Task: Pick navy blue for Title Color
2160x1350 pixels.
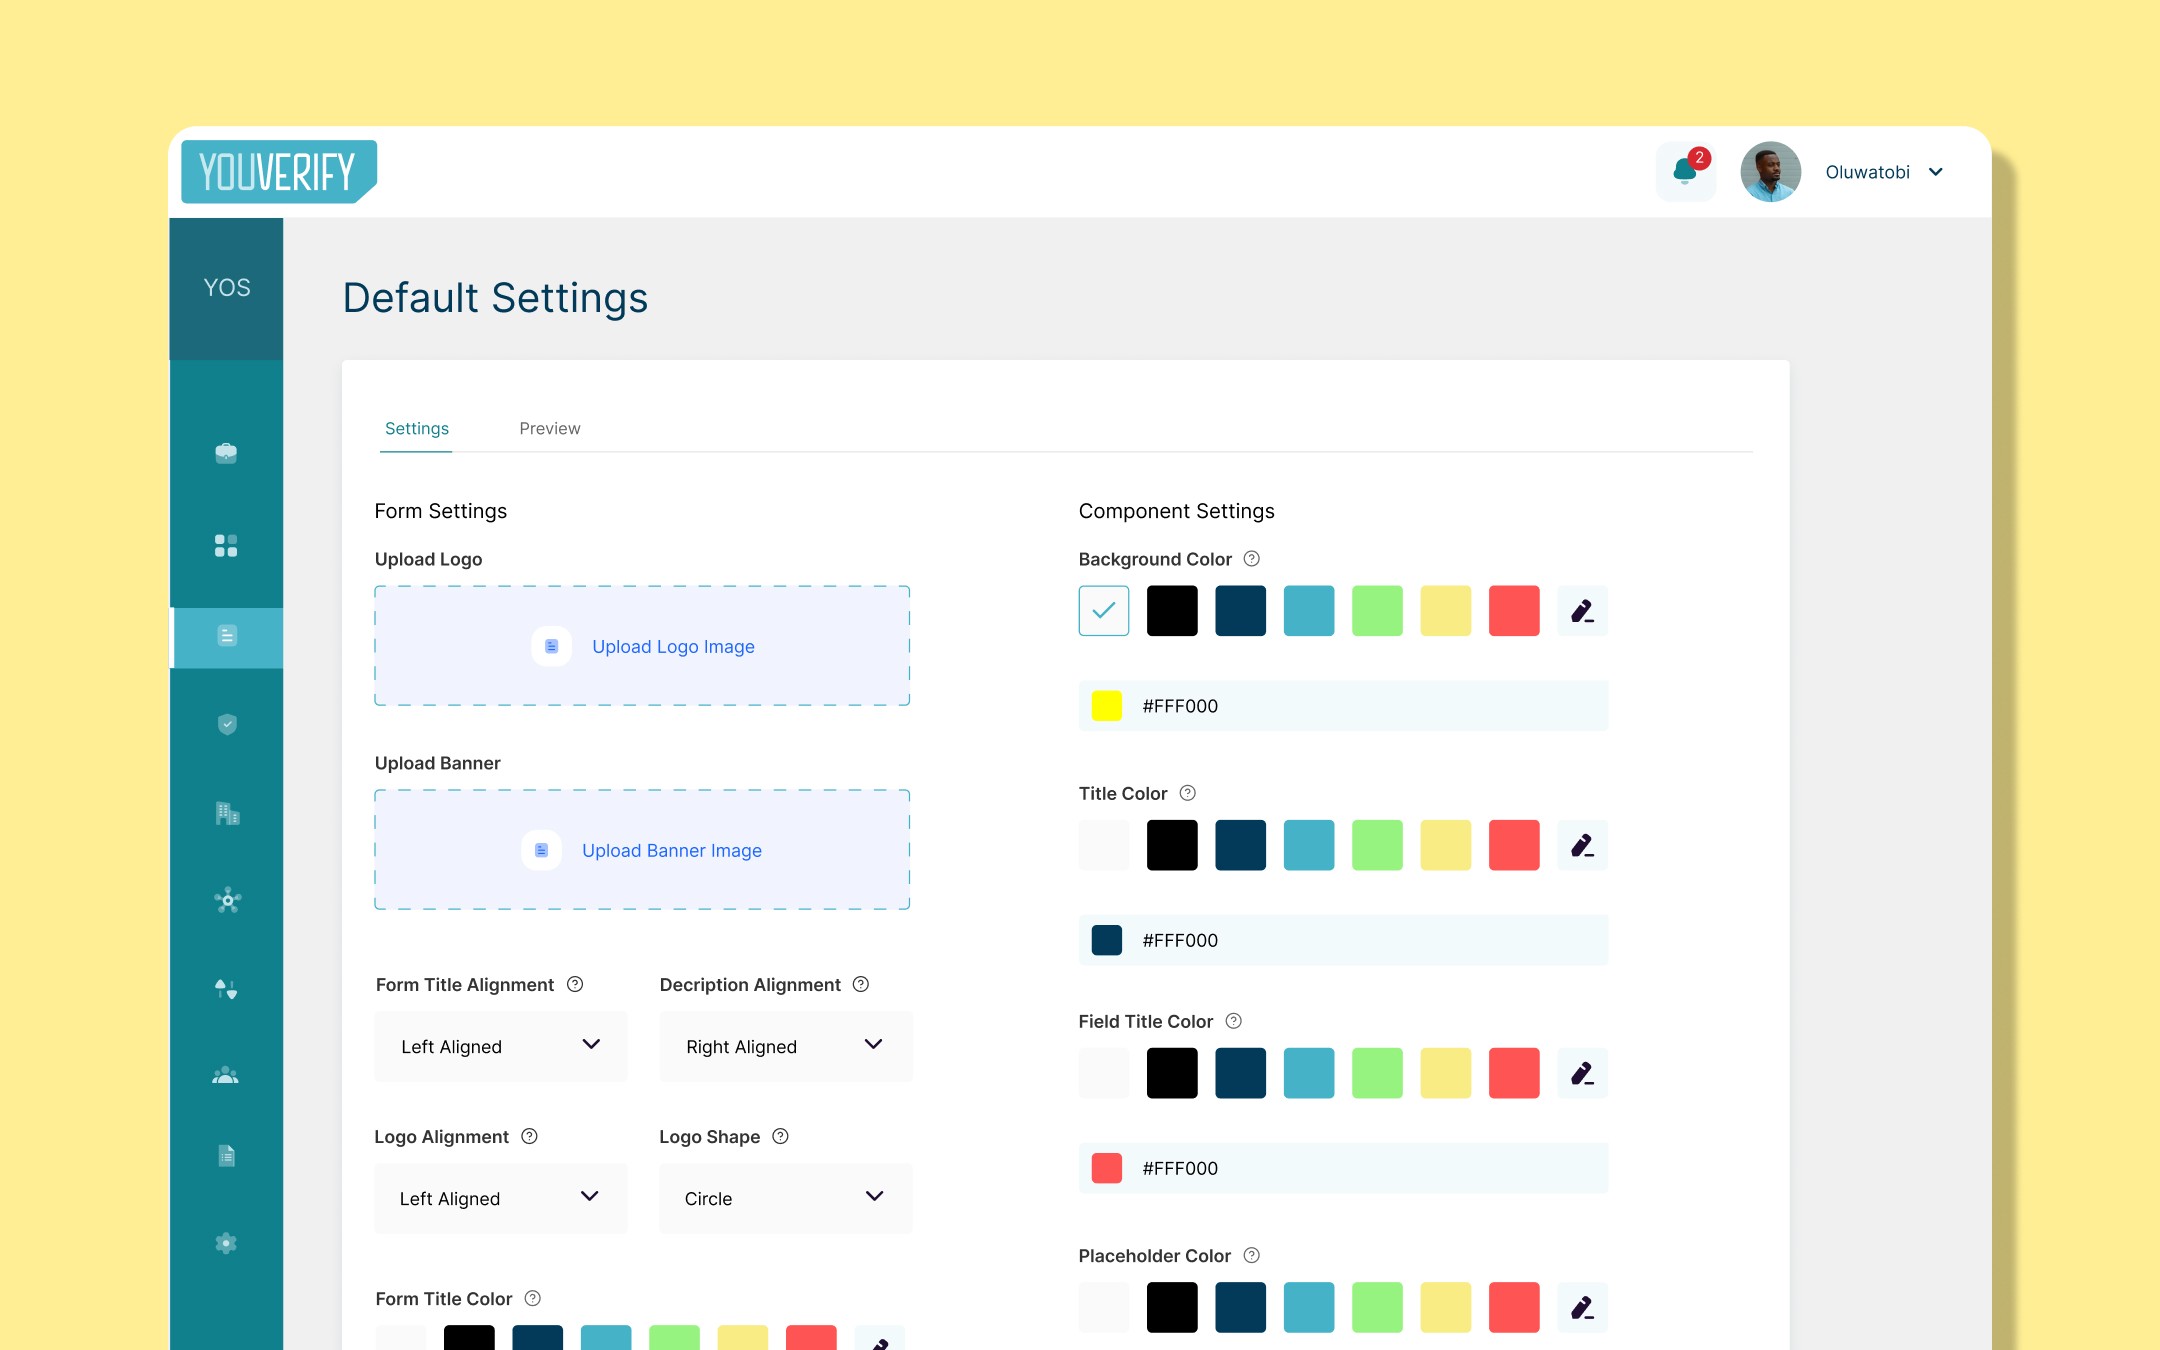Action: tap(1240, 845)
